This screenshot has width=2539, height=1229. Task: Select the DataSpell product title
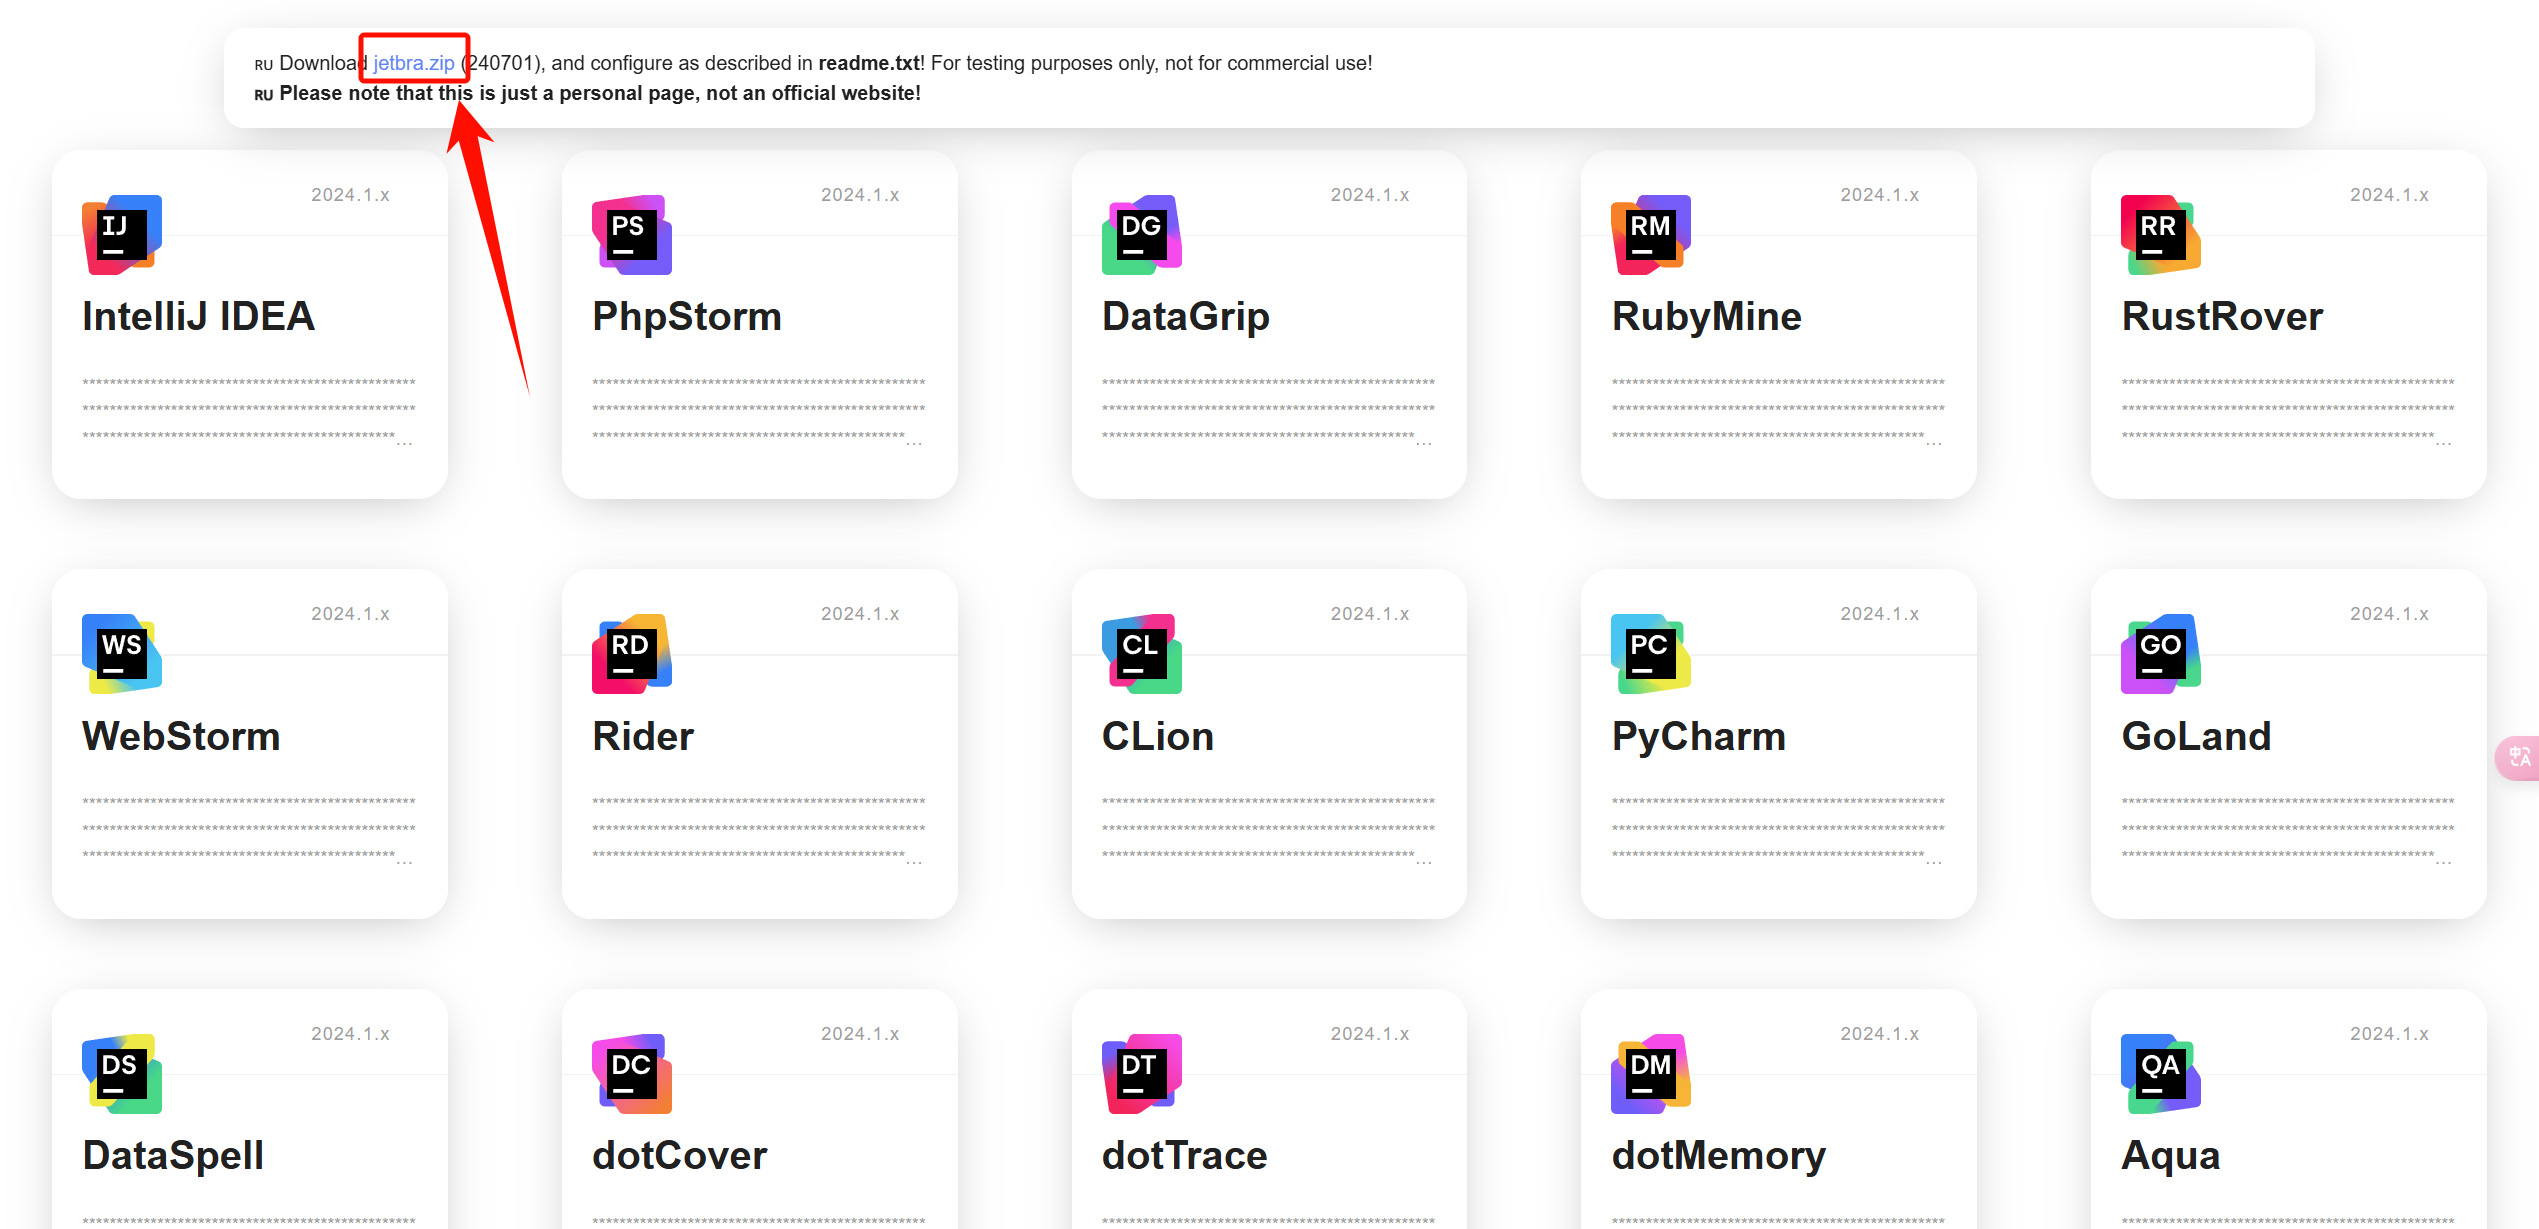point(173,1155)
